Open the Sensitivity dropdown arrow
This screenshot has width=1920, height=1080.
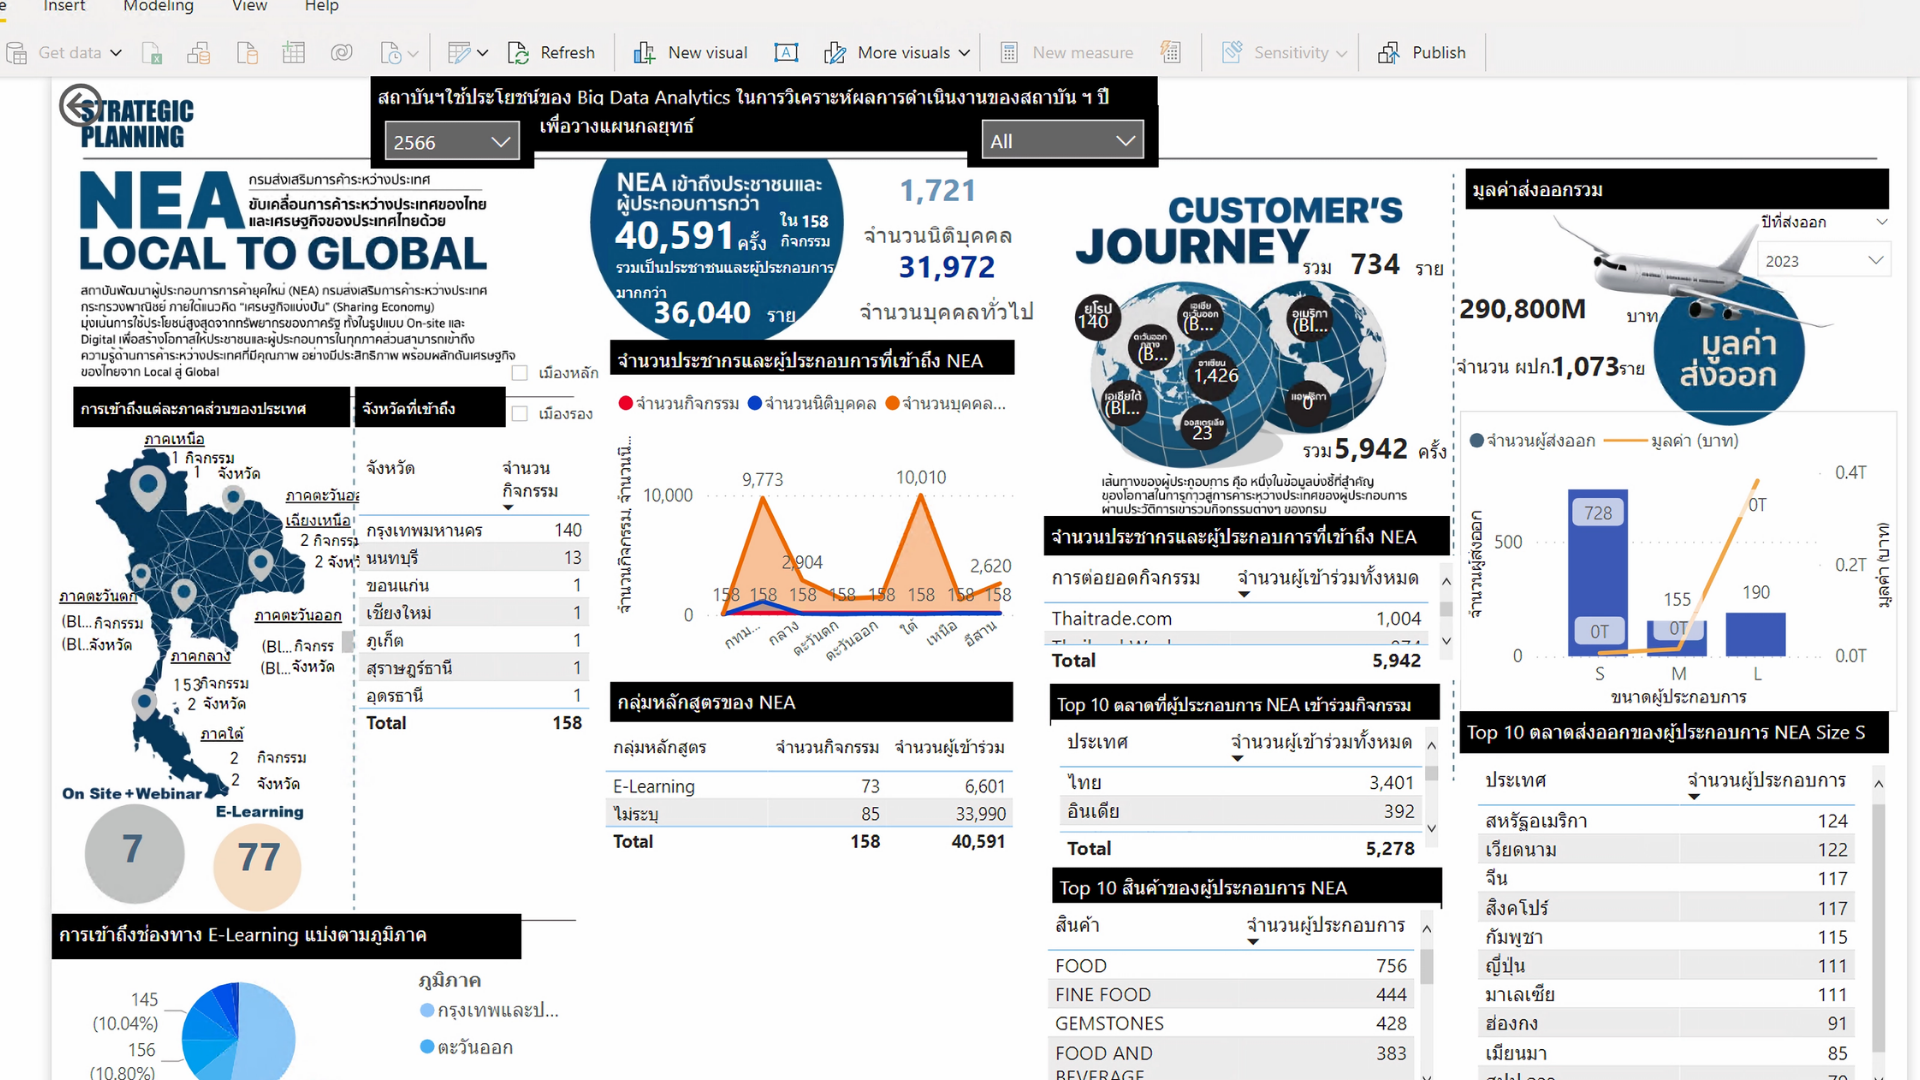point(1341,53)
